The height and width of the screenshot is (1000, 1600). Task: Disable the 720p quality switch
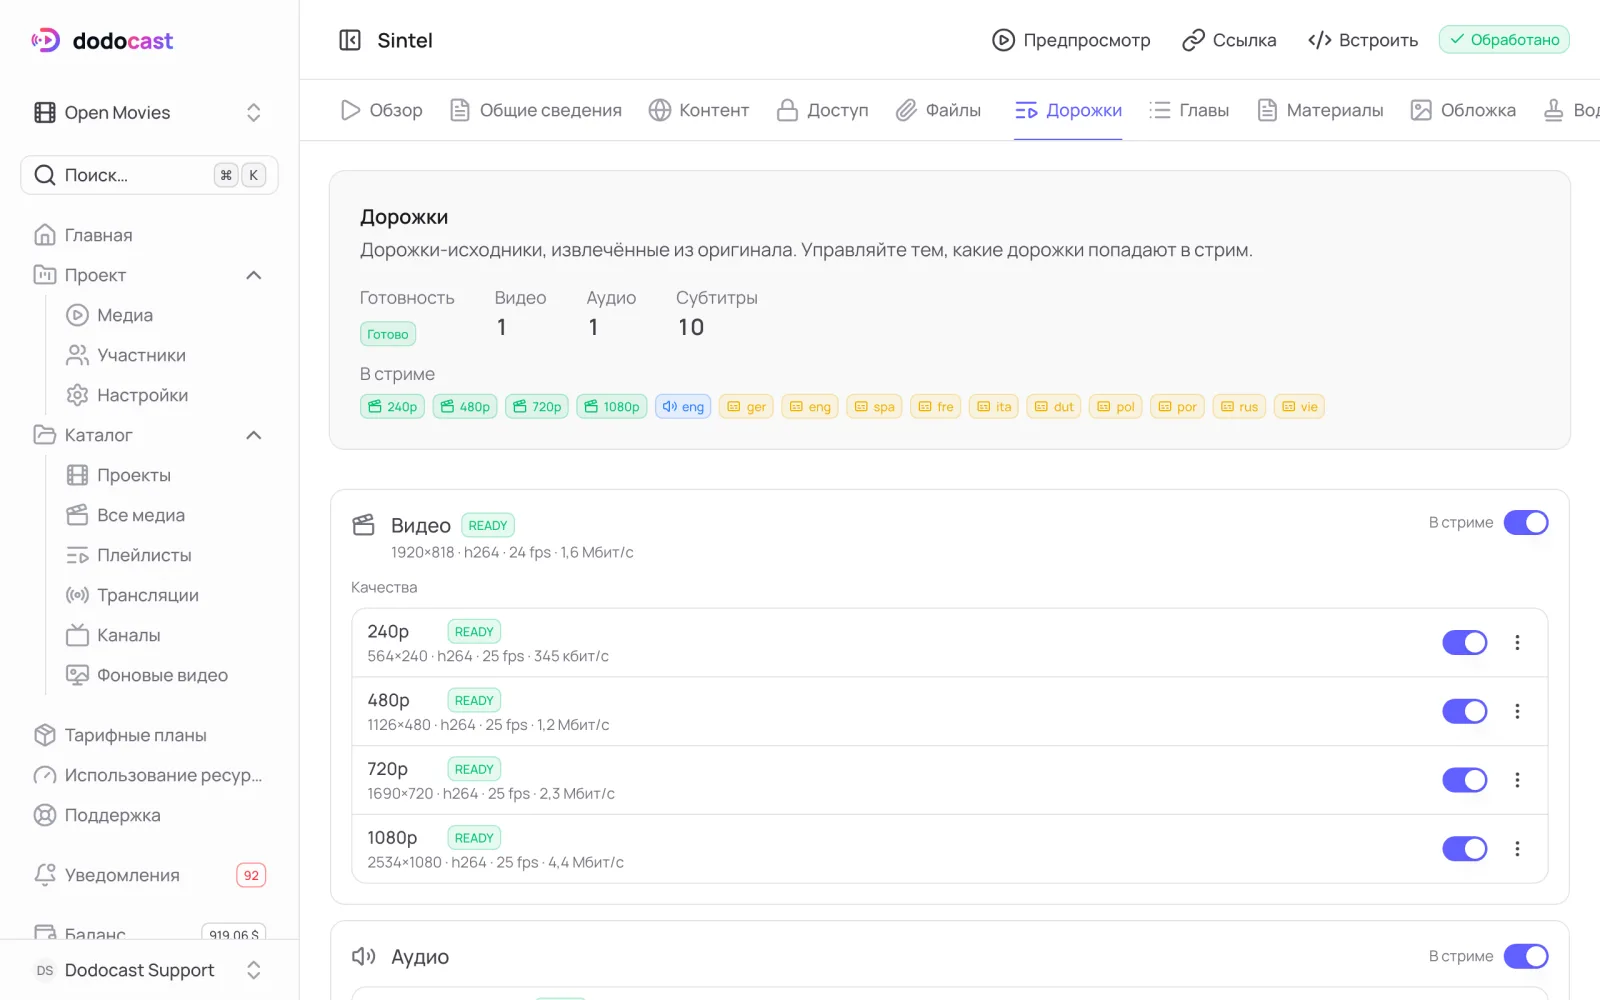[x=1465, y=780]
